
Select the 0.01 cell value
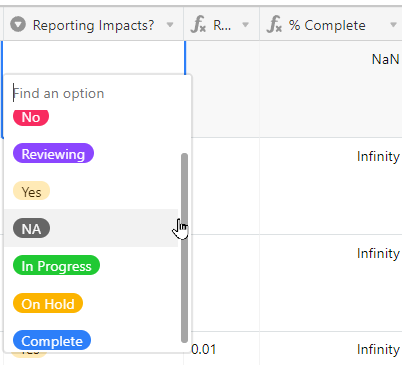coord(204,349)
